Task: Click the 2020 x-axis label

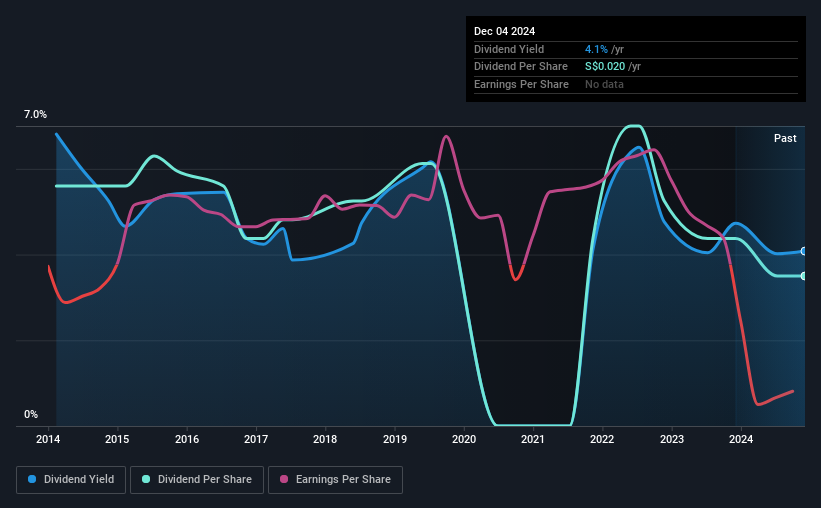Action: [x=464, y=439]
